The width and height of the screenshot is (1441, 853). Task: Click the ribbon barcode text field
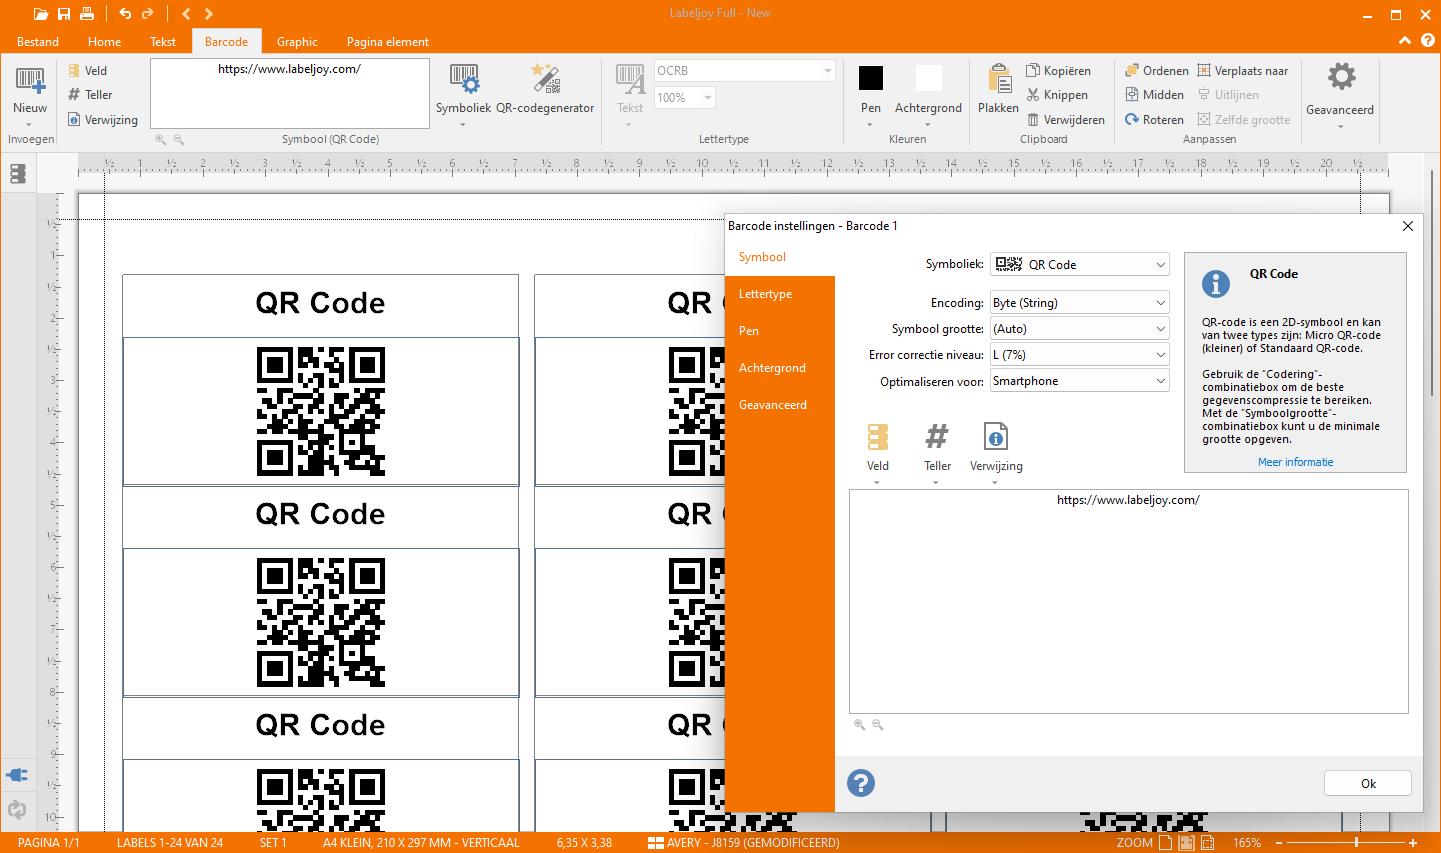tap(290, 94)
